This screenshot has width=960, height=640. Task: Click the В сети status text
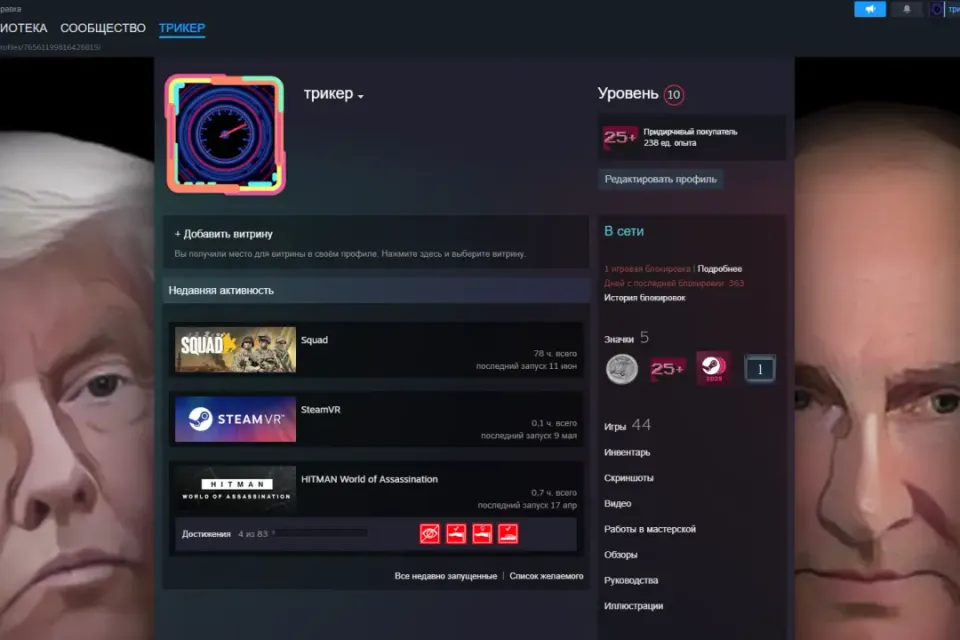pyautogui.click(x=624, y=232)
